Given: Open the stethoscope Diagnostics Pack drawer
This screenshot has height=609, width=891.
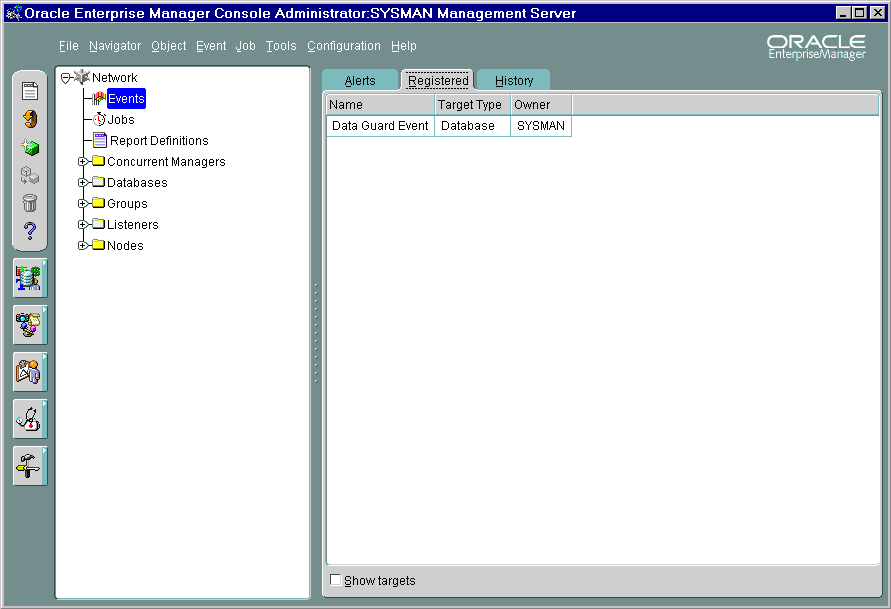Looking at the screenshot, I should click(x=30, y=419).
